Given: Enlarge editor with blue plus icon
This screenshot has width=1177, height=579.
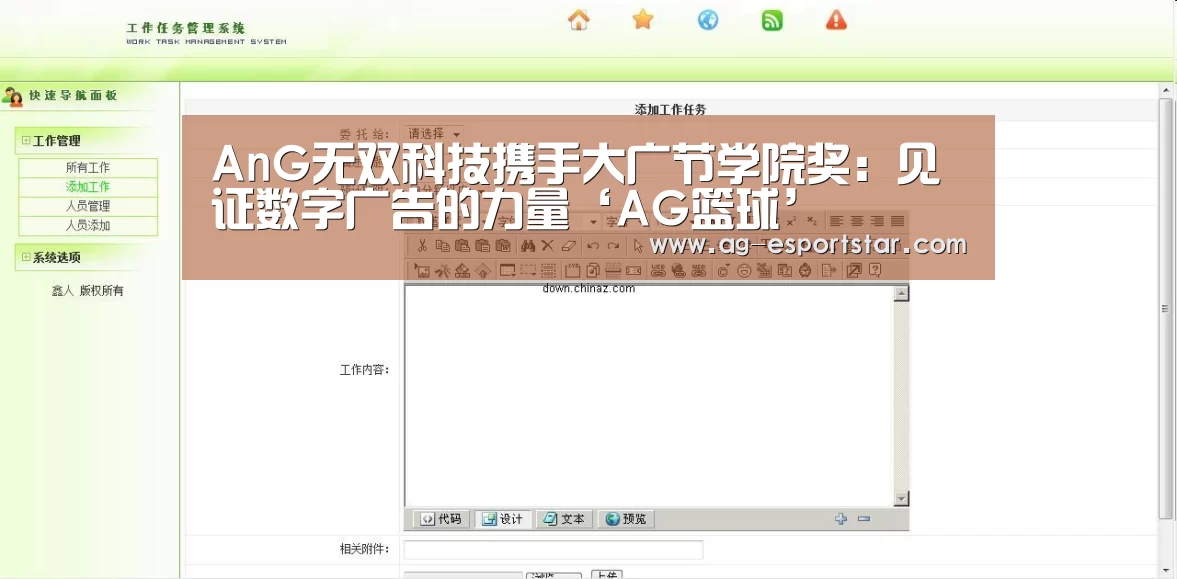Looking at the screenshot, I should click(841, 518).
